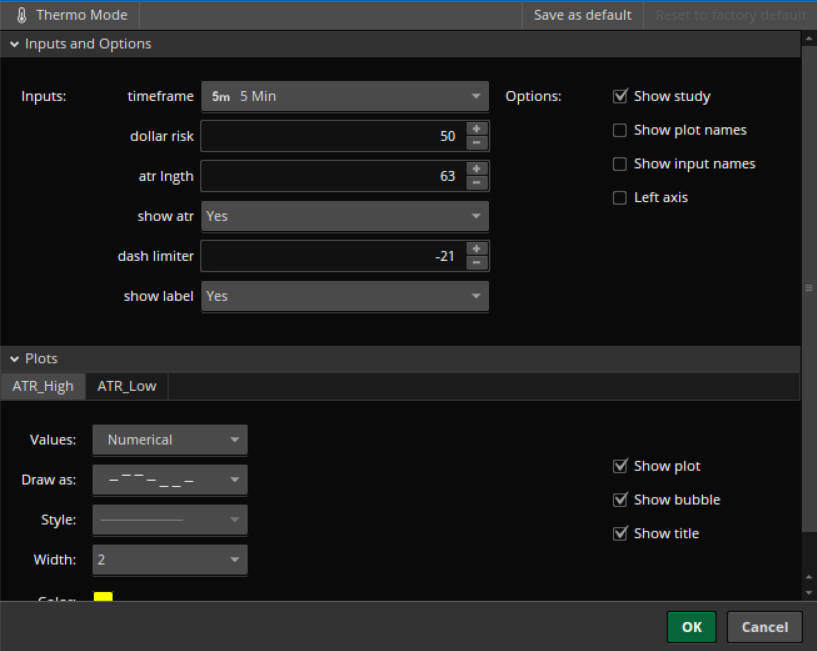Click the scrollbar up arrow at top

809,39
